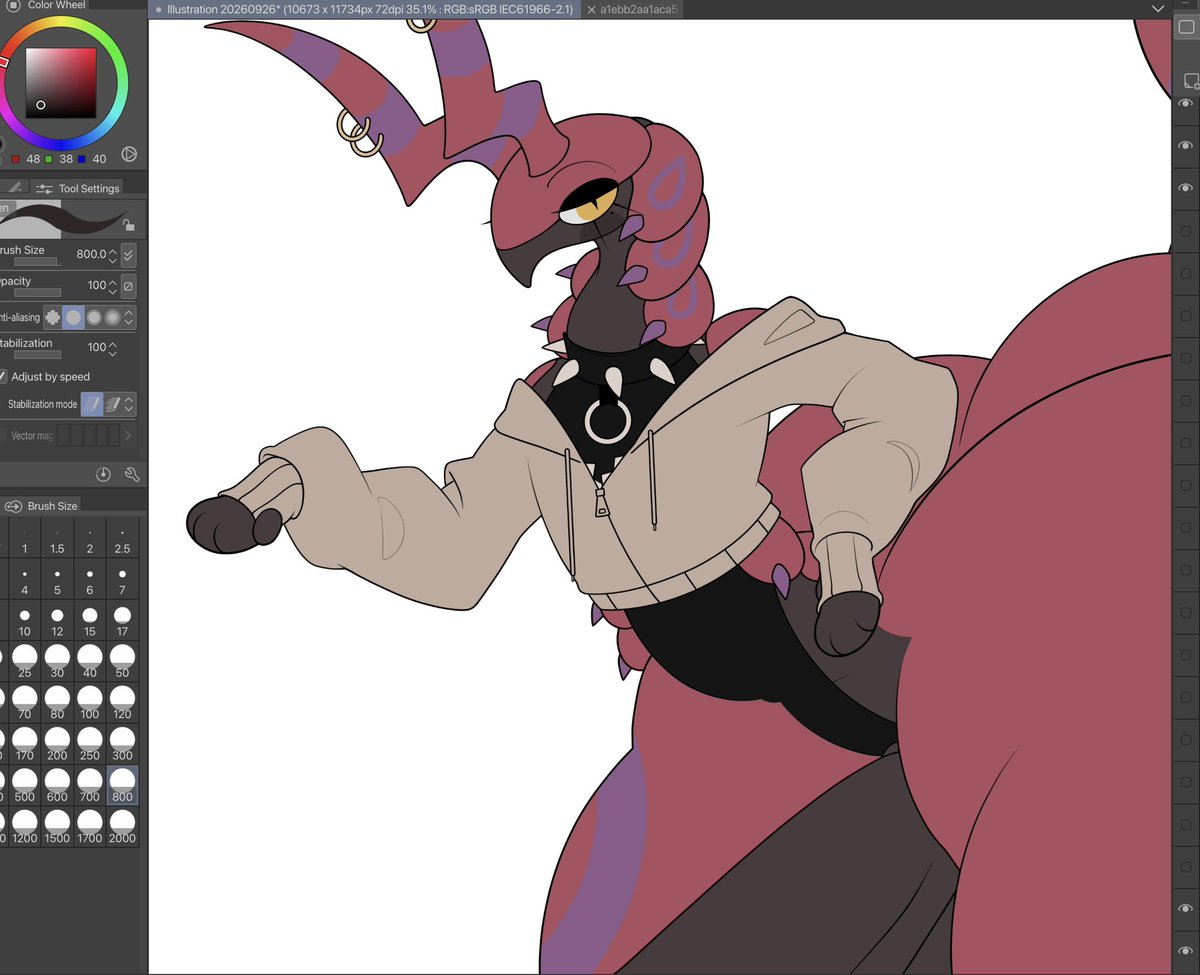Select brush size preset 600
Viewport: 1200px width, 975px height.
coord(57,787)
